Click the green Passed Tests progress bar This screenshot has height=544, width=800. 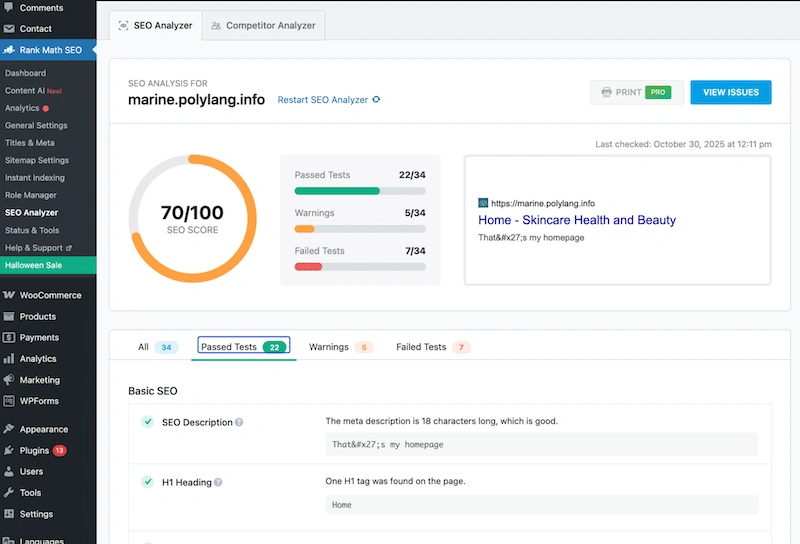[337, 190]
